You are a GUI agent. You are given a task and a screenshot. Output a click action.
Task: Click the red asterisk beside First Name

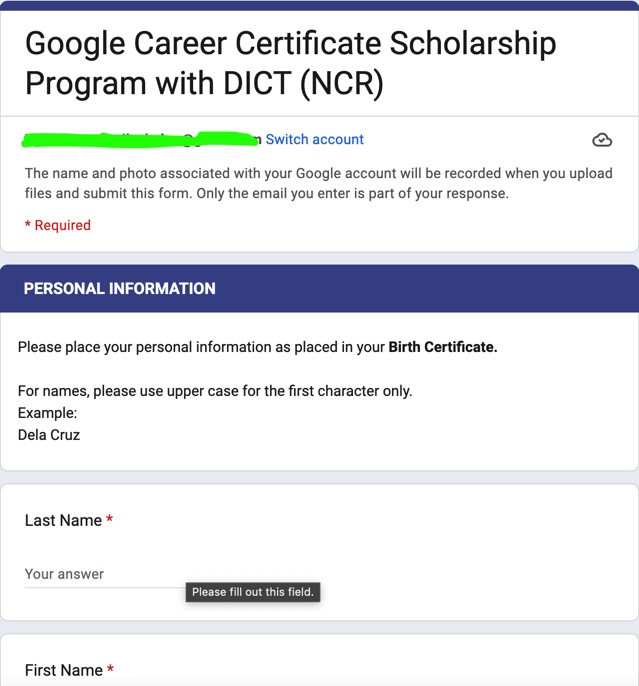pos(111,668)
